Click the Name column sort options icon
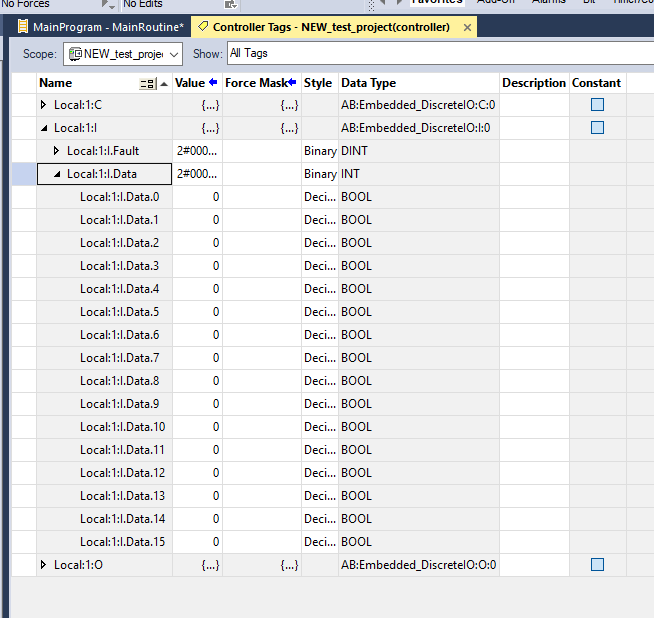The height and width of the screenshot is (618, 654). pos(148,83)
